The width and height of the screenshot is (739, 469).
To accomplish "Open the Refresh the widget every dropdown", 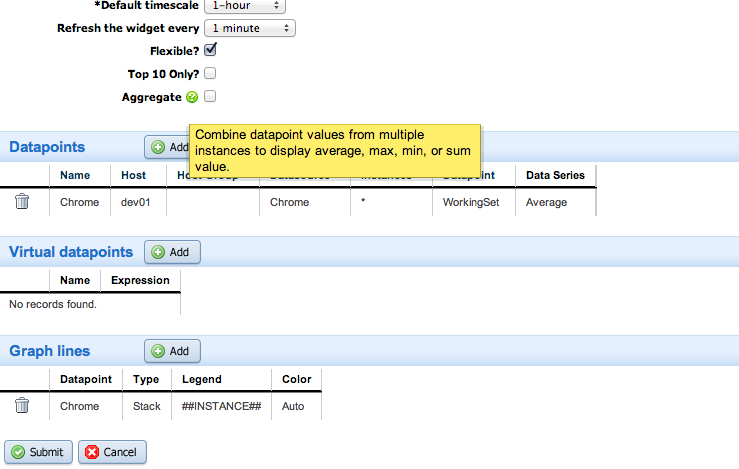I will tap(249, 28).
